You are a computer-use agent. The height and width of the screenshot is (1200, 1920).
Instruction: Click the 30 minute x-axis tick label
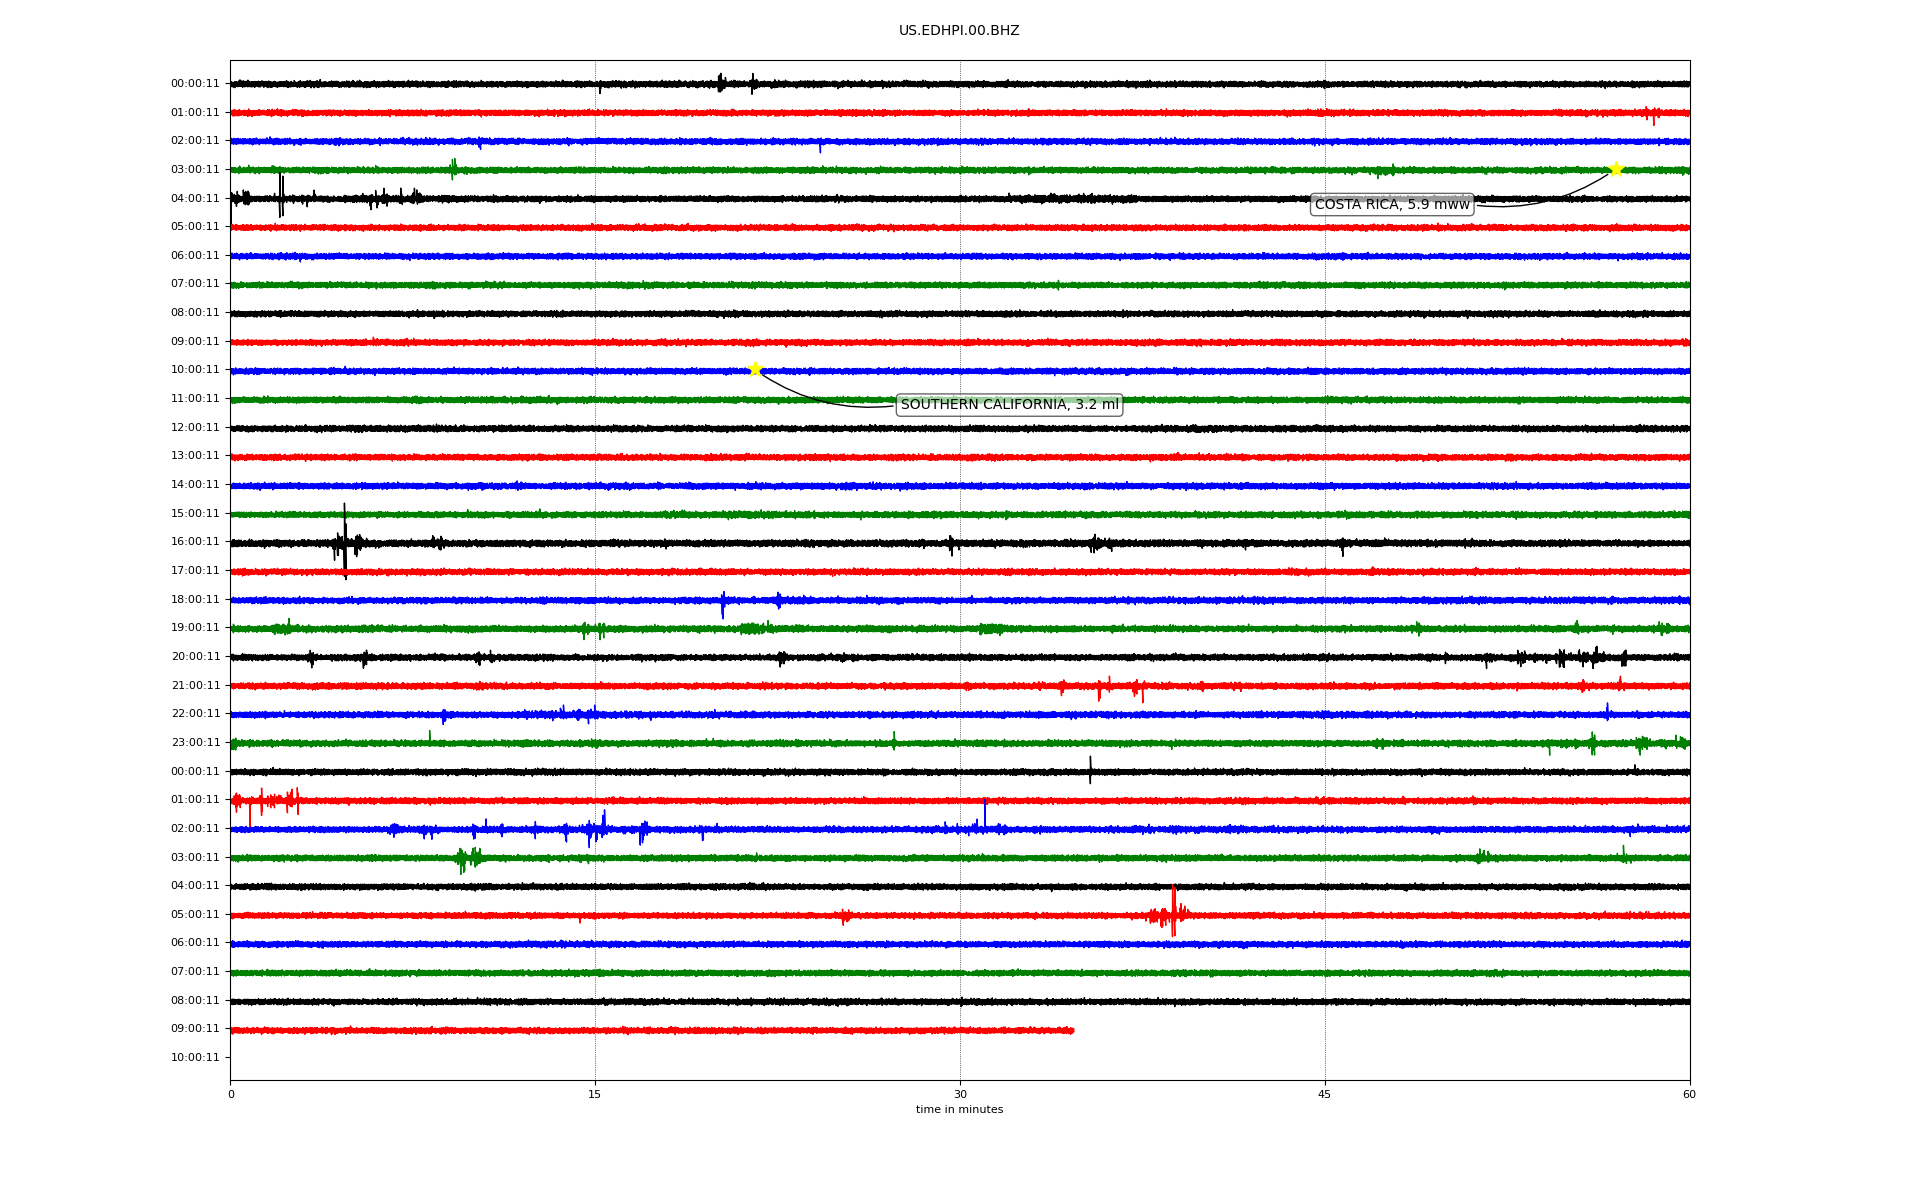tap(960, 1094)
